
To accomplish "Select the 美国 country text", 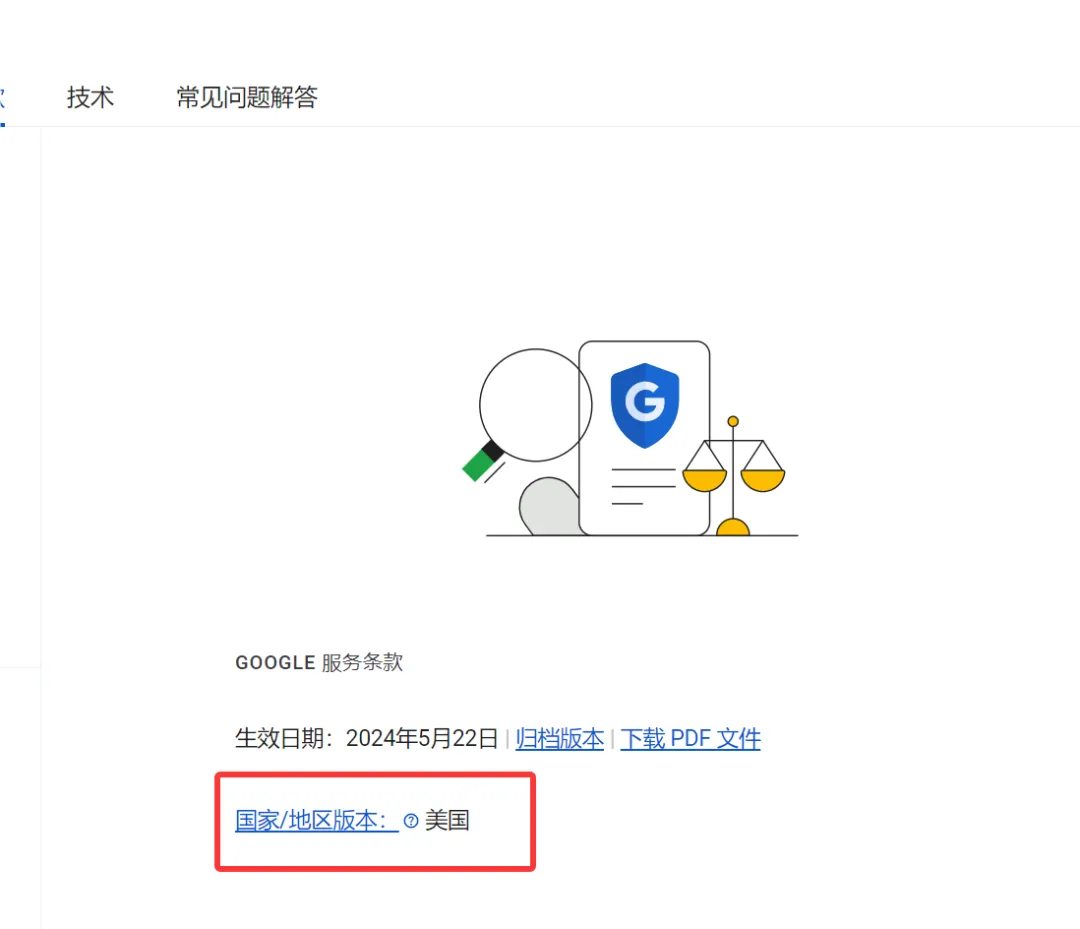I will point(447,820).
